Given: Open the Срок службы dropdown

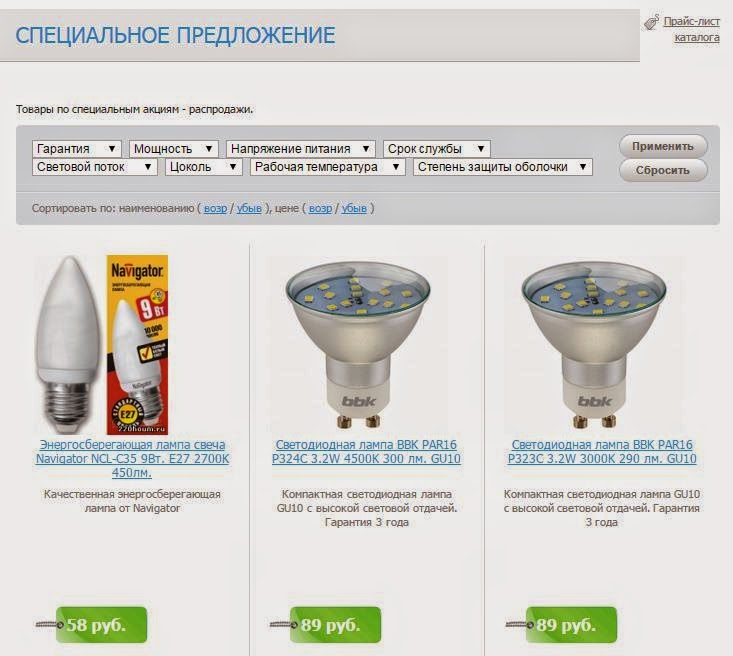Looking at the screenshot, I should click(x=437, y=149).
